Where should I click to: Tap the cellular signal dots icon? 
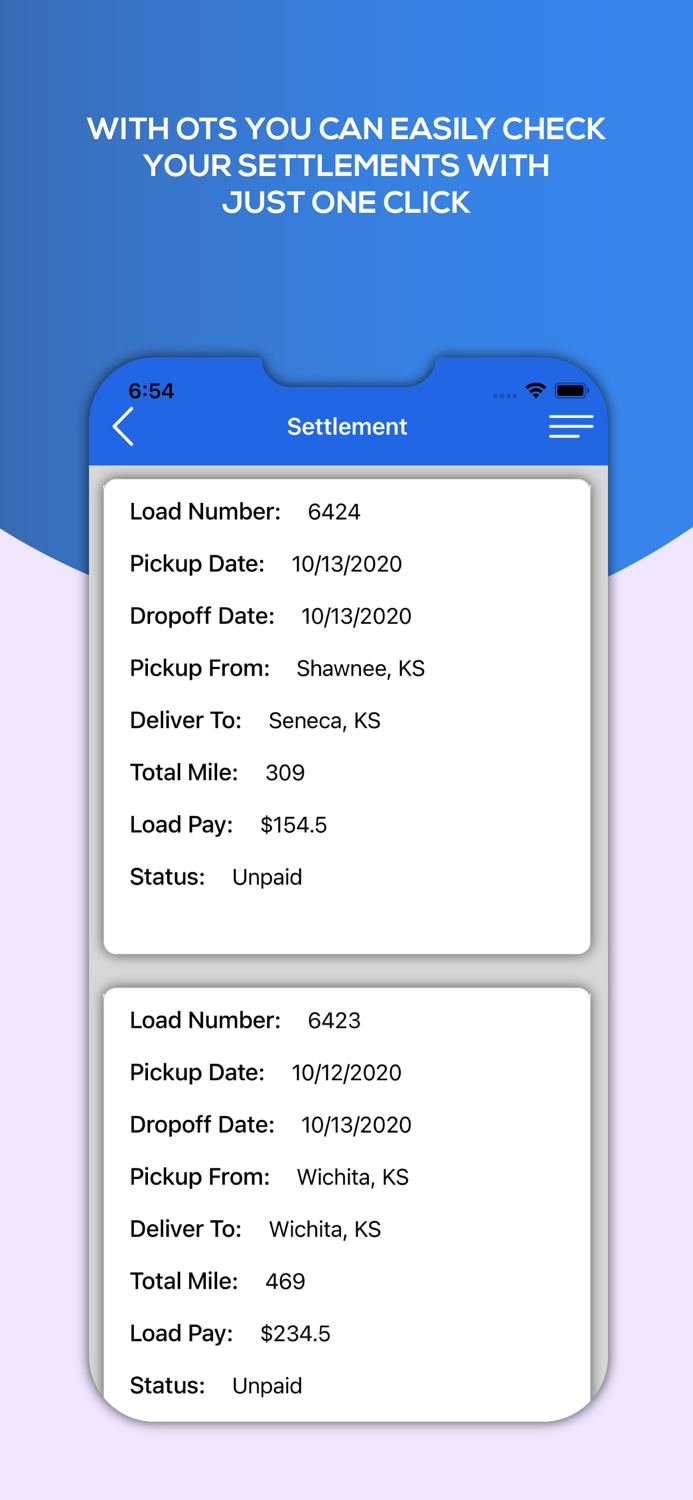point(504,396)
